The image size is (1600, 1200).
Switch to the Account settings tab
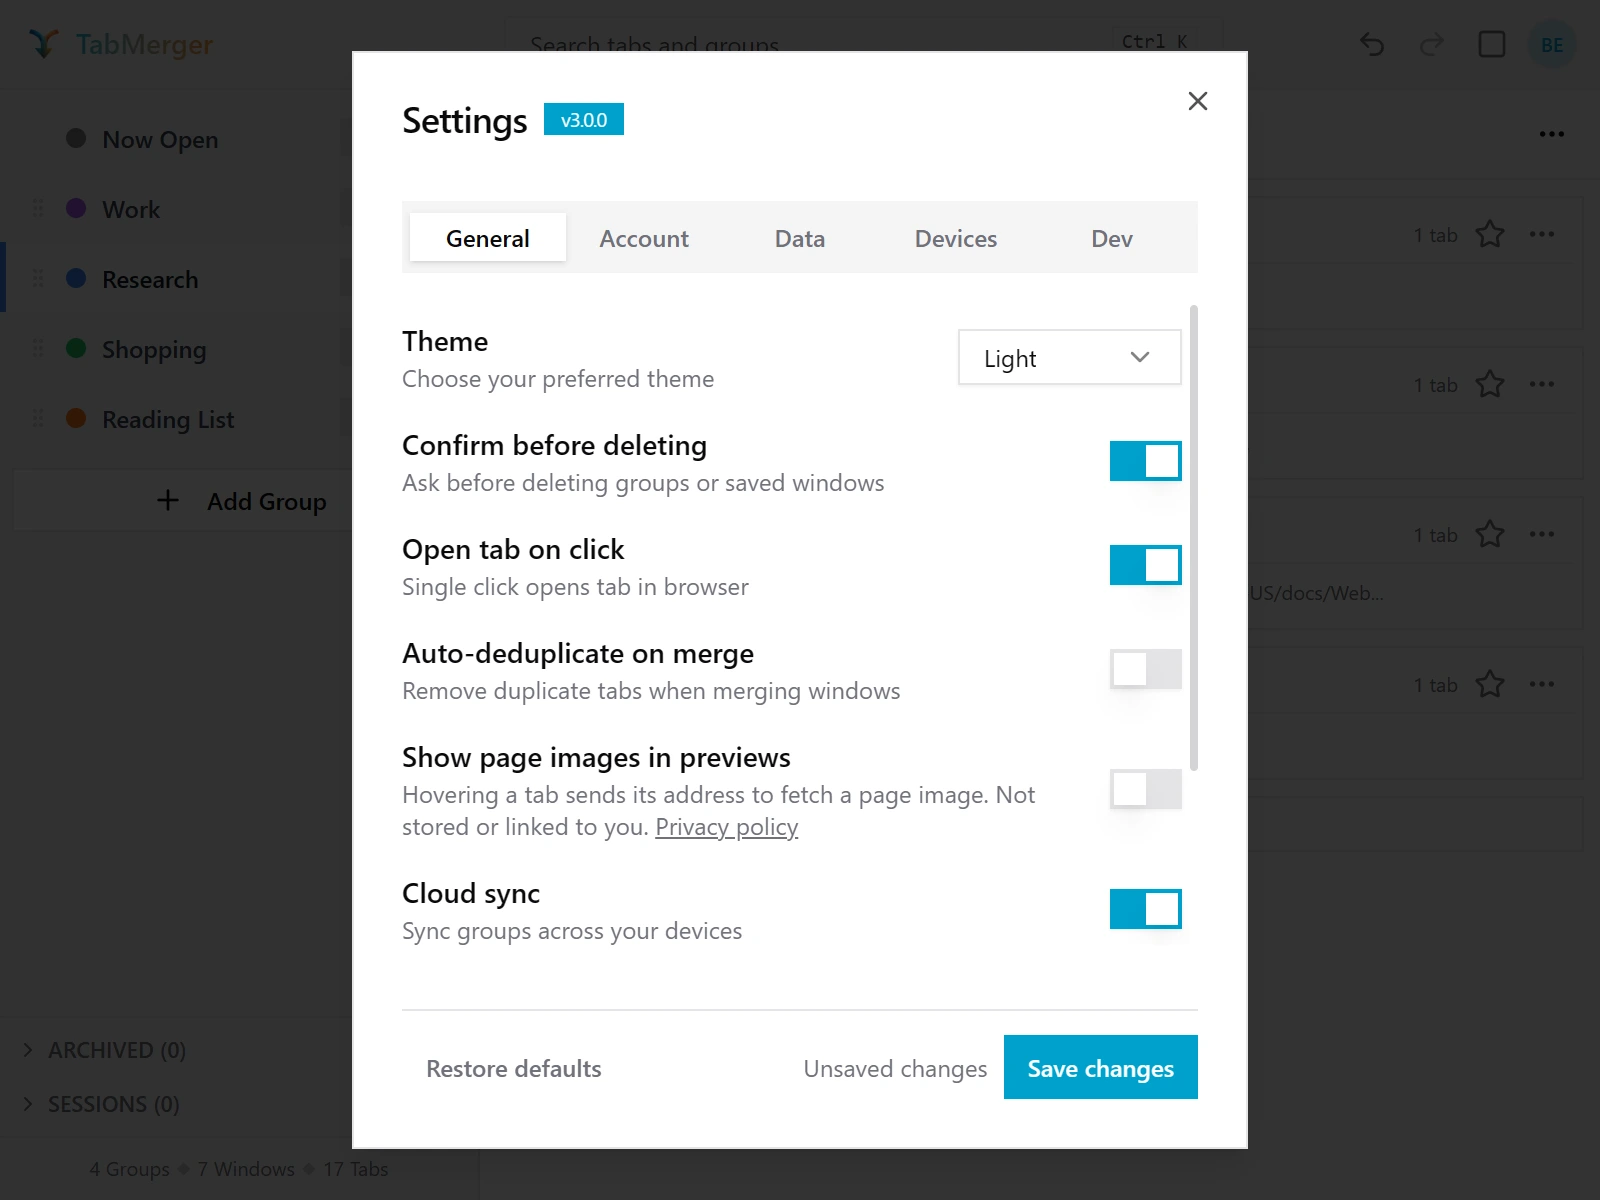pyautogui.click(x=644, y=237)
